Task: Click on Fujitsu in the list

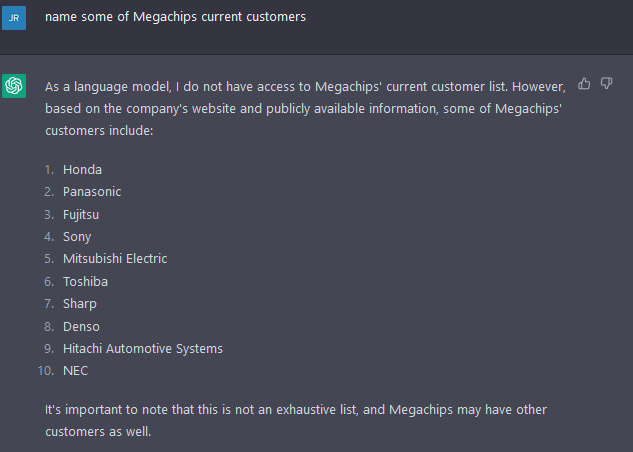Action: (x=81, y=214)
